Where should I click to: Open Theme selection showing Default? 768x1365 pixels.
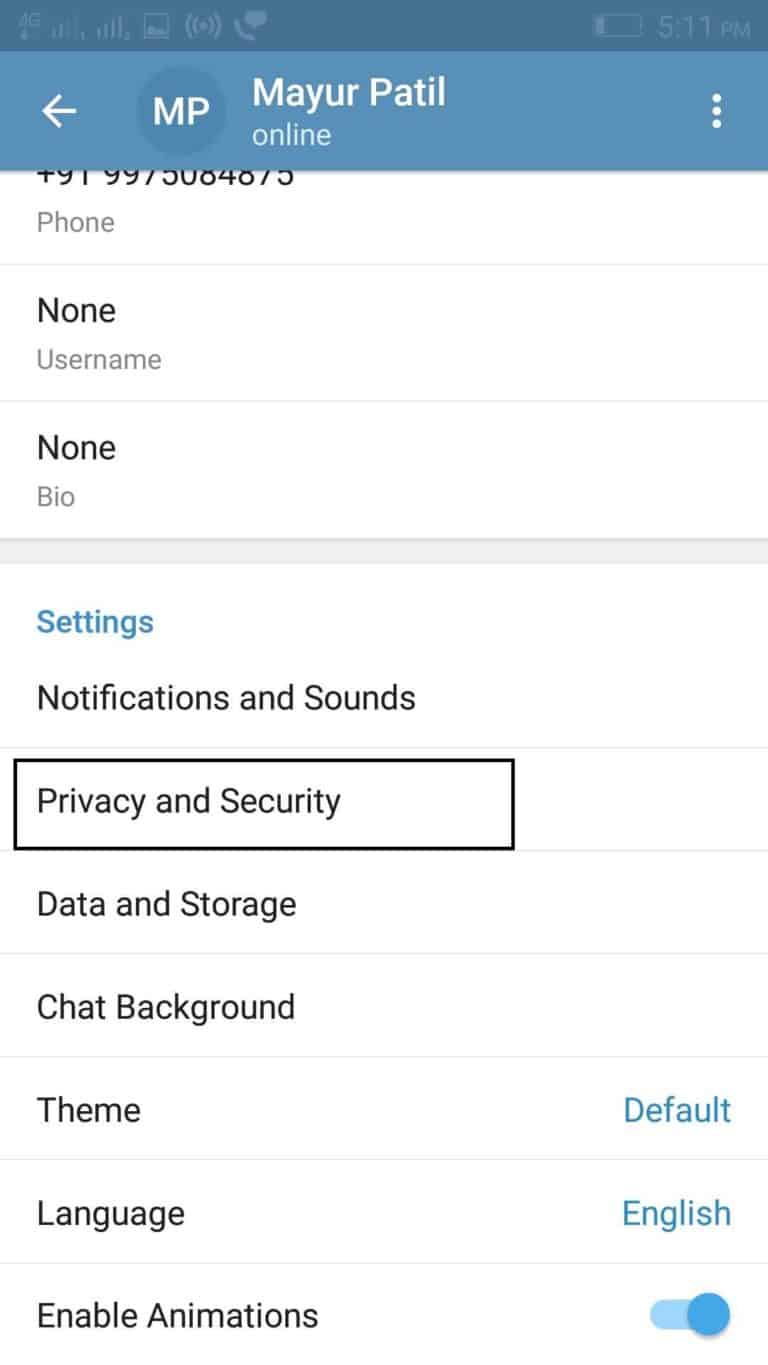tap(384, 1109)
